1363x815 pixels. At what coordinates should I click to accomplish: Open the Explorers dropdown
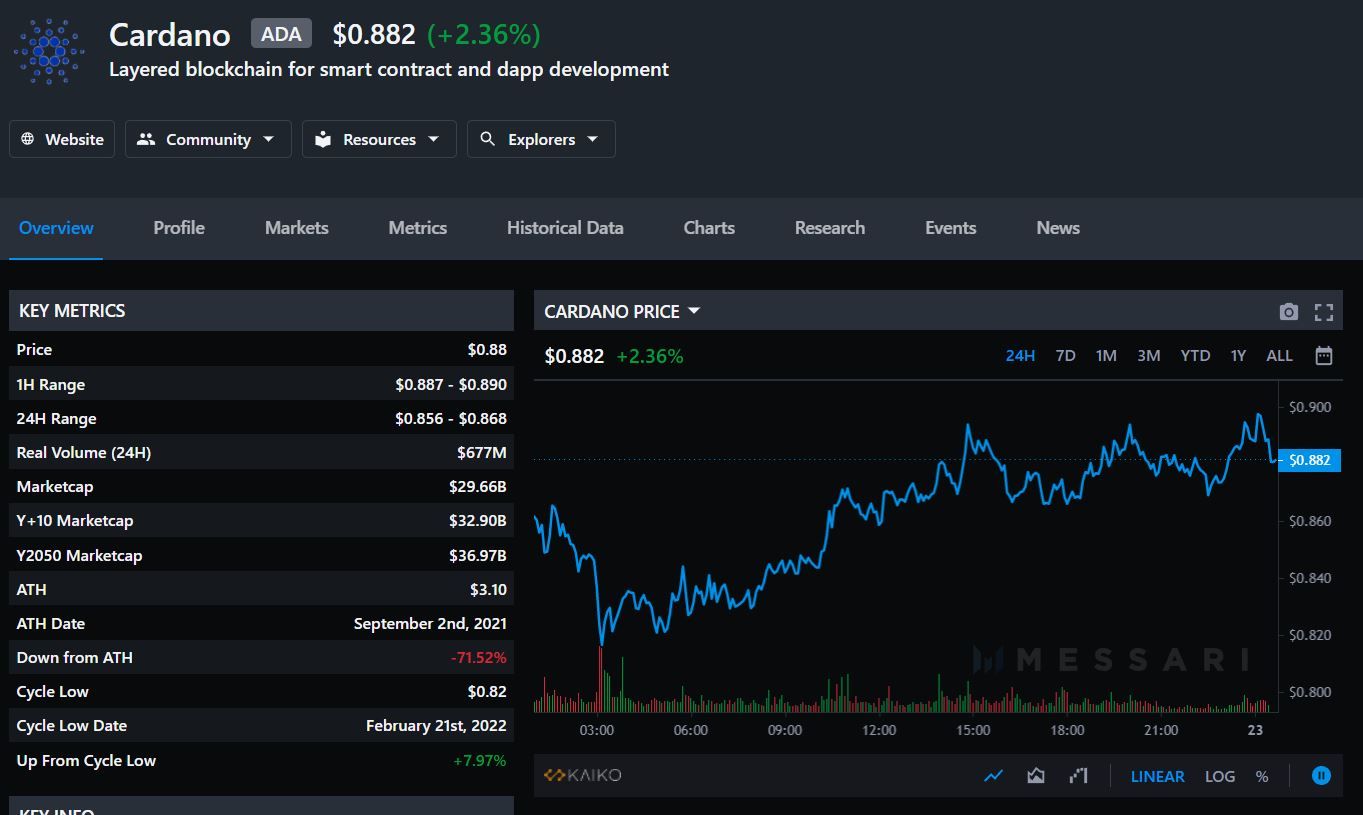pyautogui.click(x=541, y=139)
